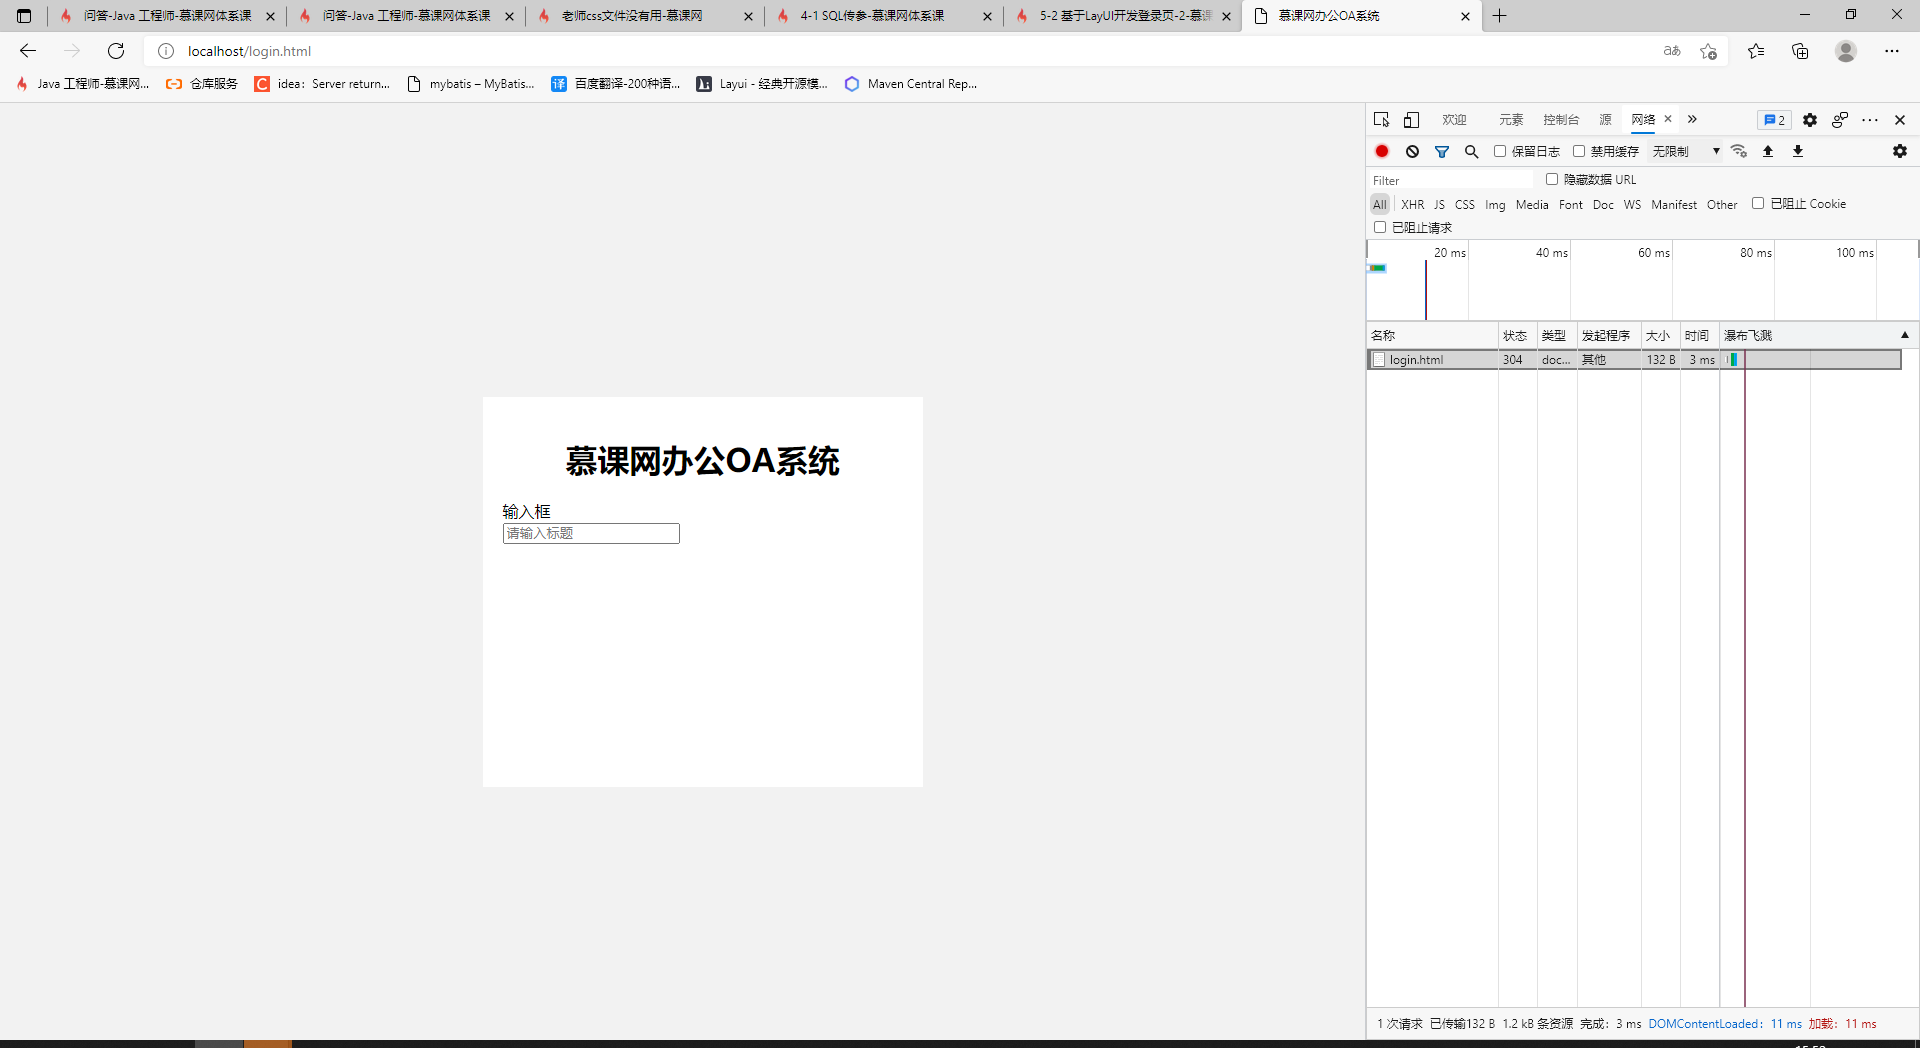Switch to the 源 DevTools tab
Image resolution: width=1920 pixels, height=1048 pixels.
click(x=1606, y=120)
